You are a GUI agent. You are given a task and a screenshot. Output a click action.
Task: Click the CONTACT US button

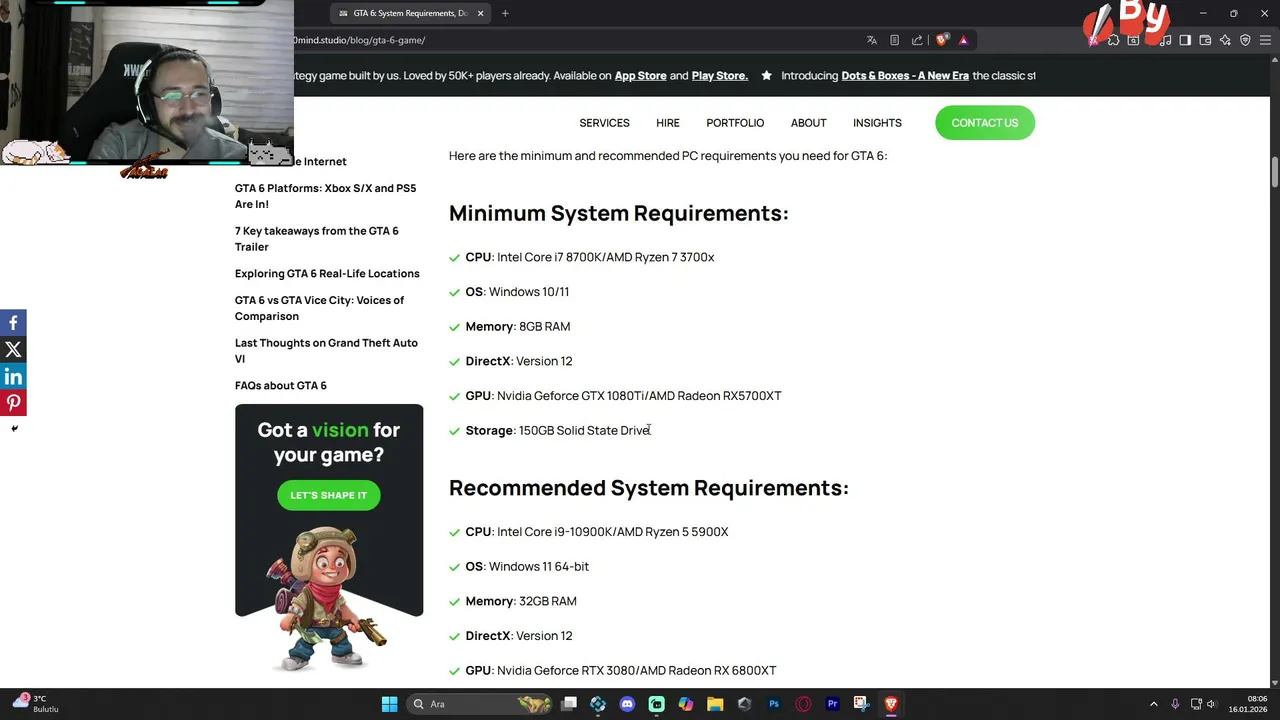pos(984,123)
